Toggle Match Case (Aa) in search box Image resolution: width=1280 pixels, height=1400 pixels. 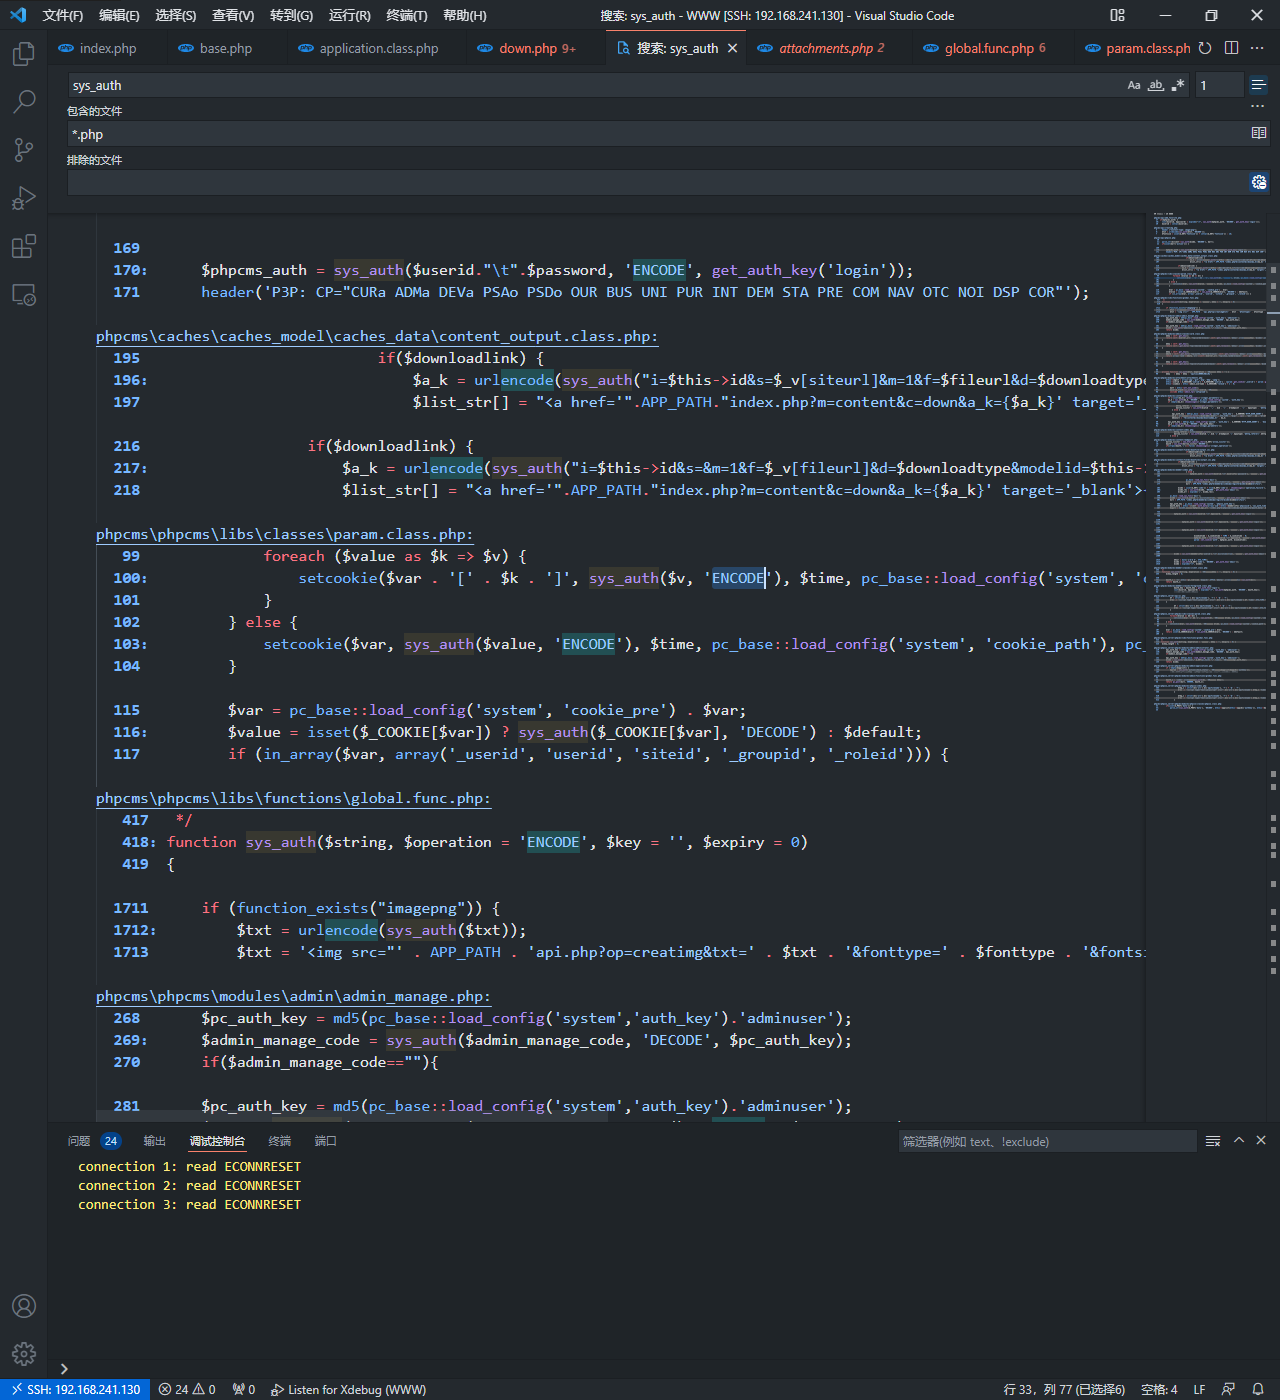[1134, 85]
